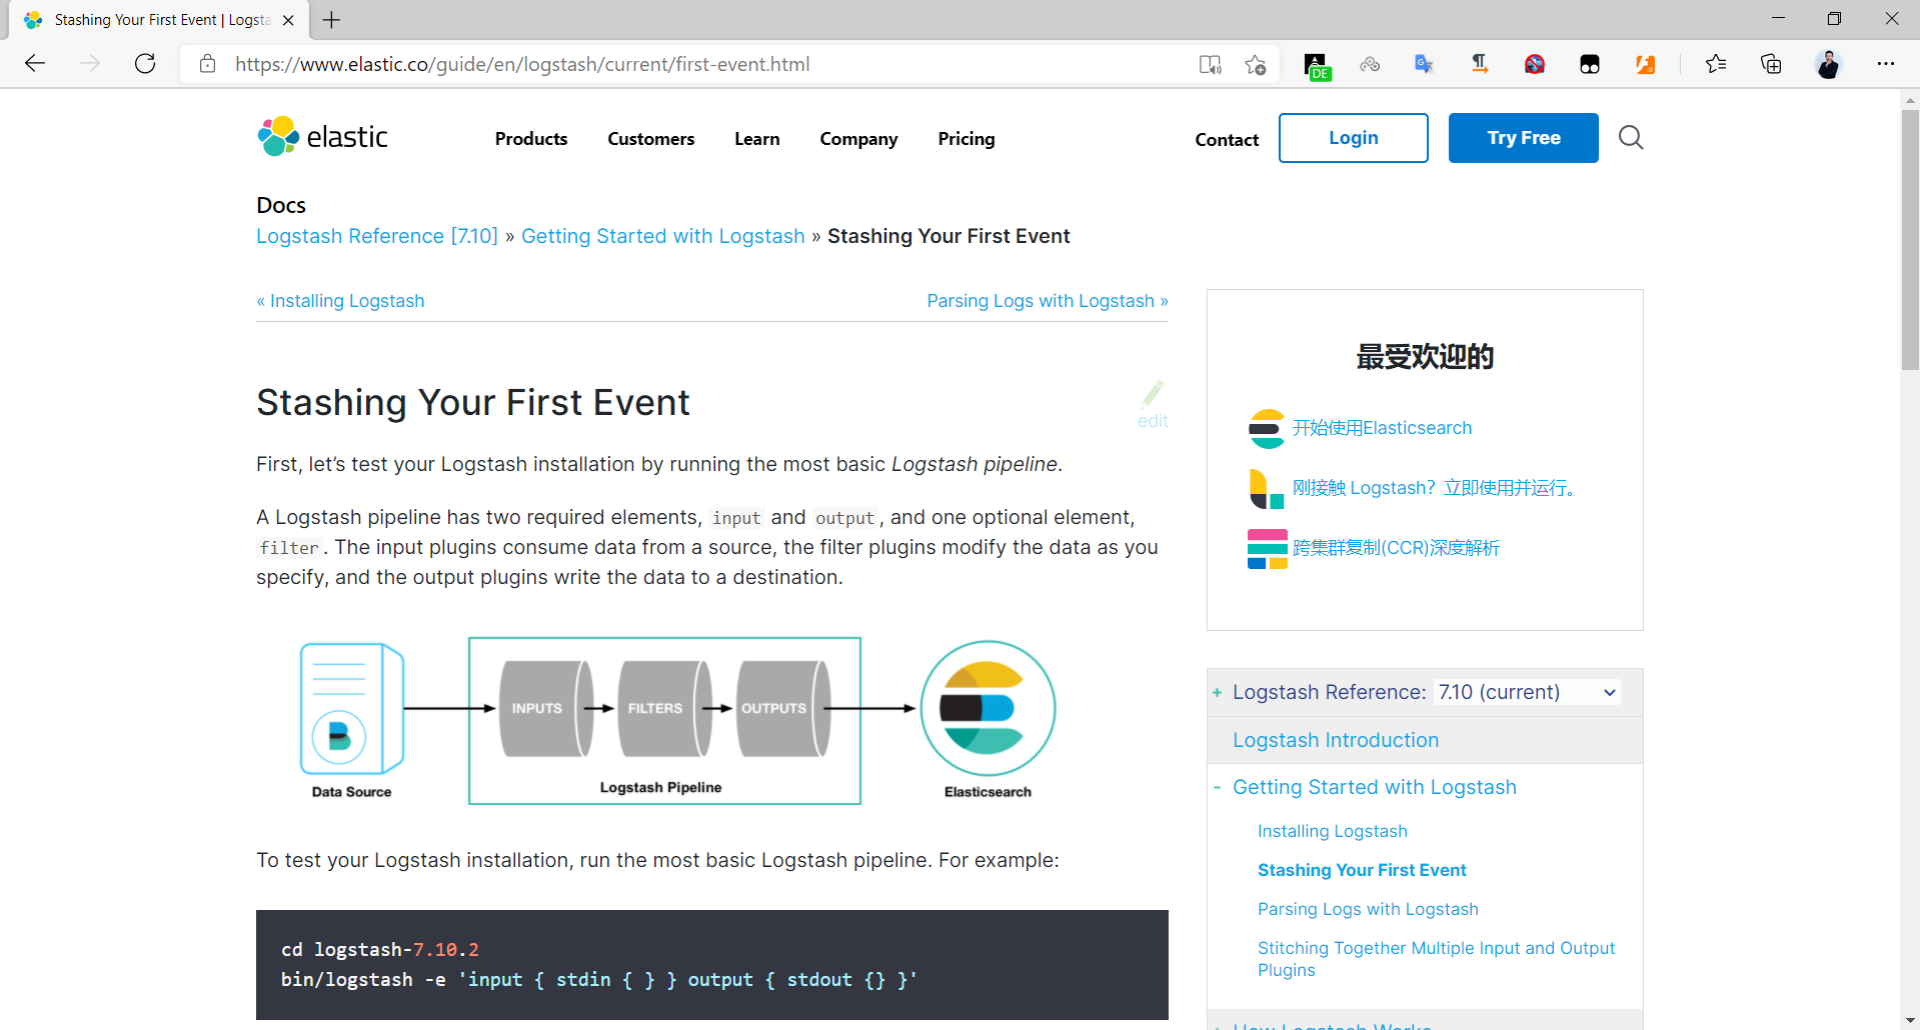Click the Try Free button
The width and height of the screenshot is (1920, 1030).
click(1523, 138)
